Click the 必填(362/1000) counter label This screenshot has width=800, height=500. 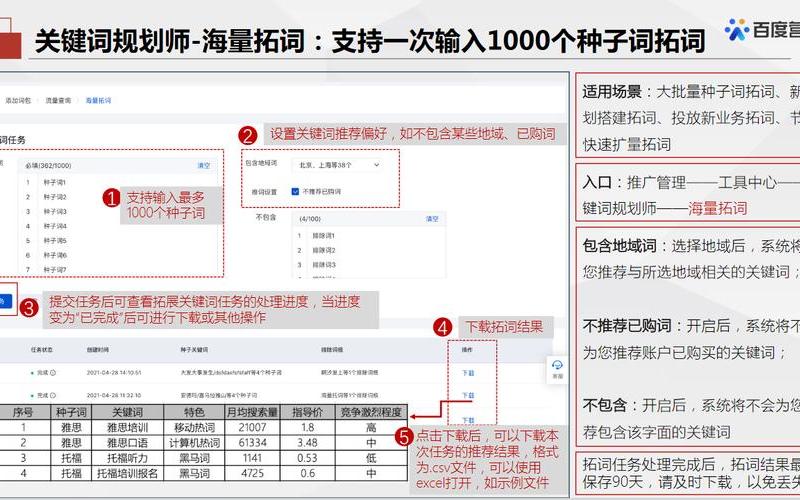(x=48, y=166)
